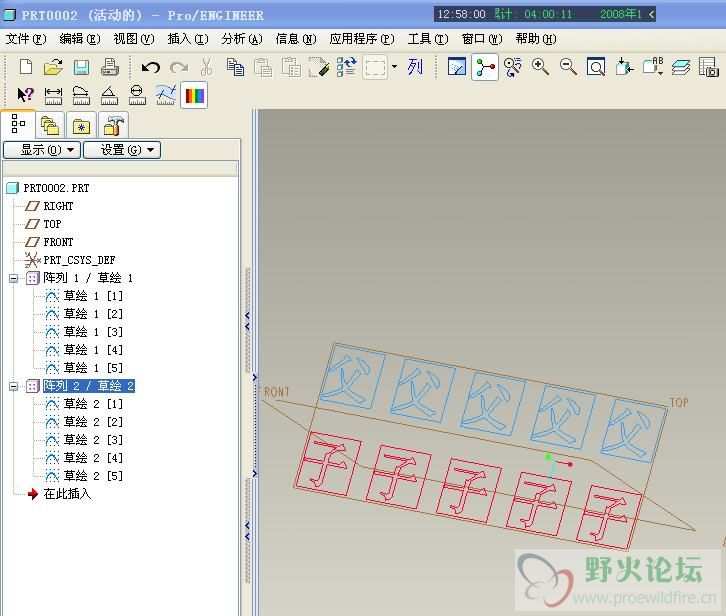Click the Print icon
The image size is (726, 616).
pyautogui.click(x=110, y=67)
